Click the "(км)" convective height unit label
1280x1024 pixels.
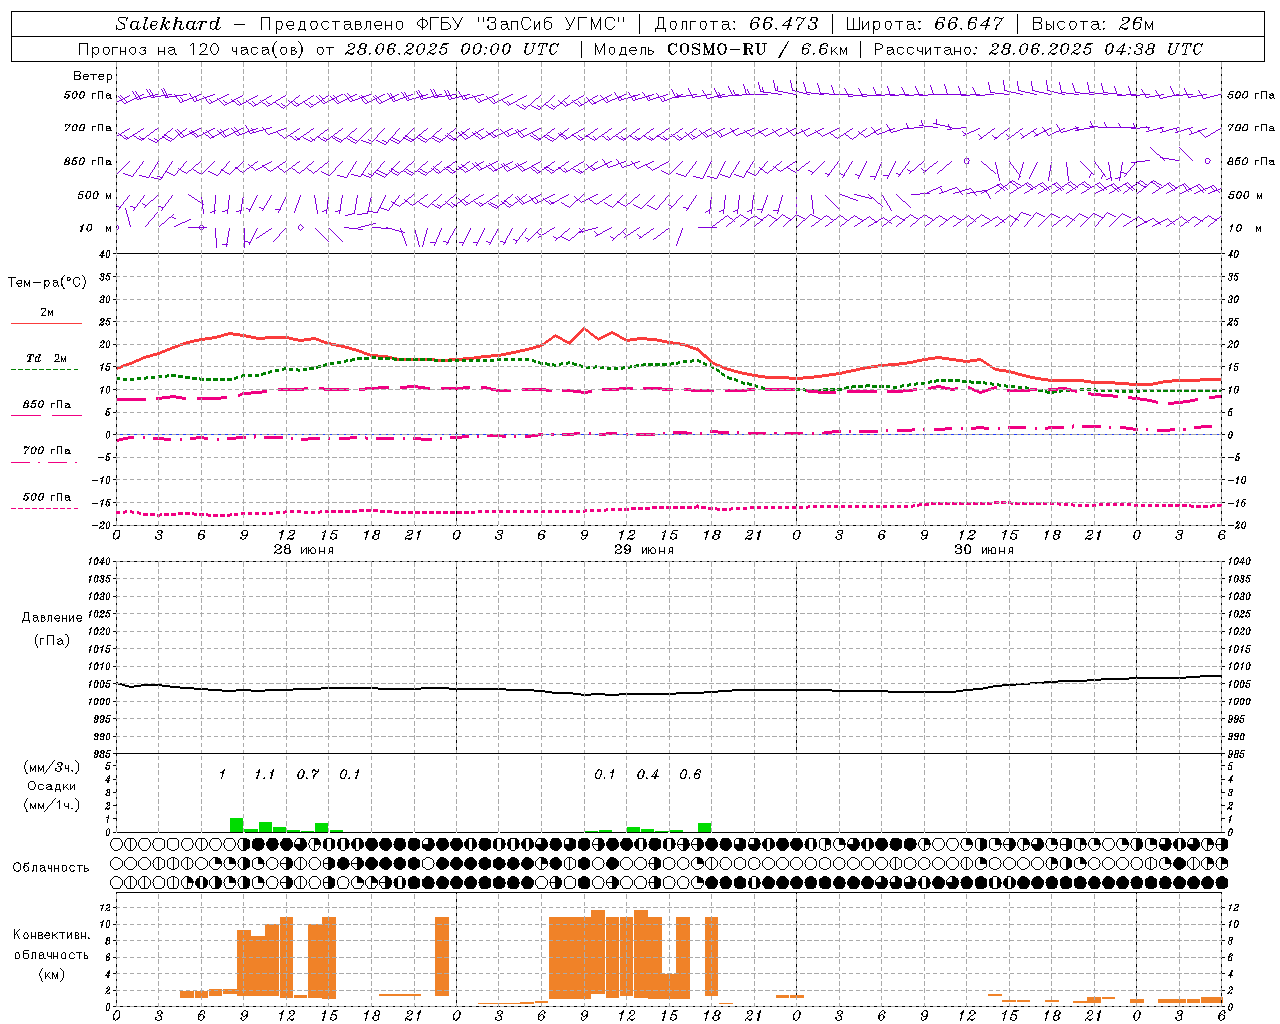tap(51, 974)
